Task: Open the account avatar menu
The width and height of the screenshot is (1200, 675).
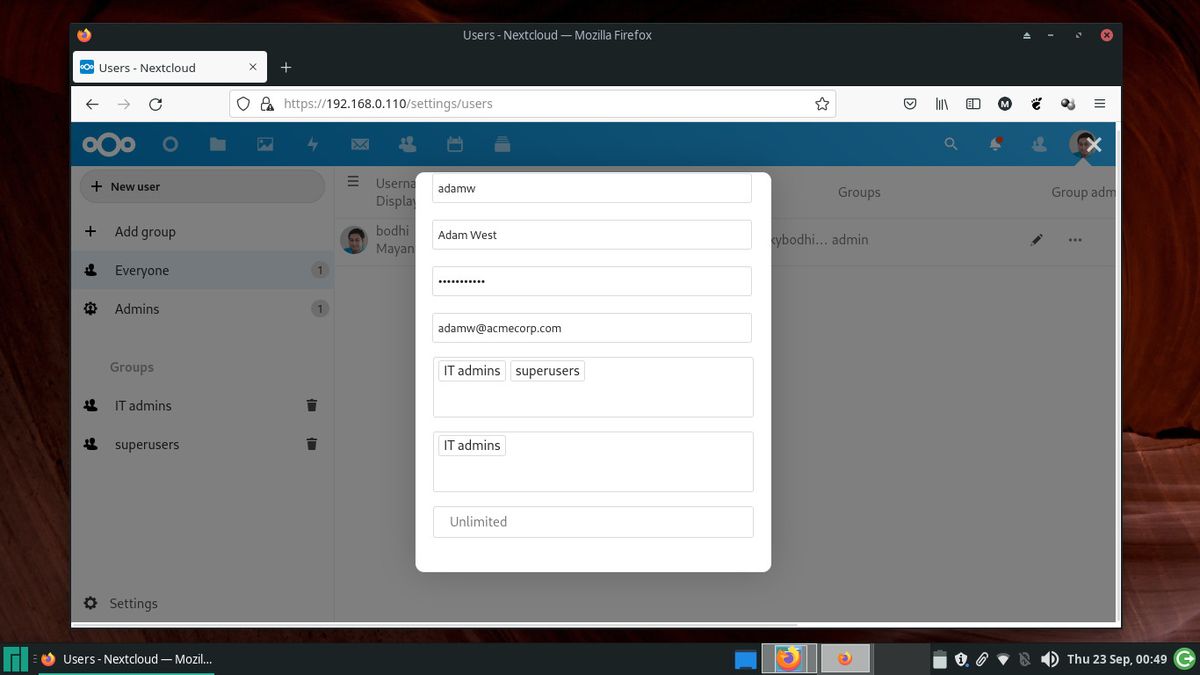Action: [1084, 143]
